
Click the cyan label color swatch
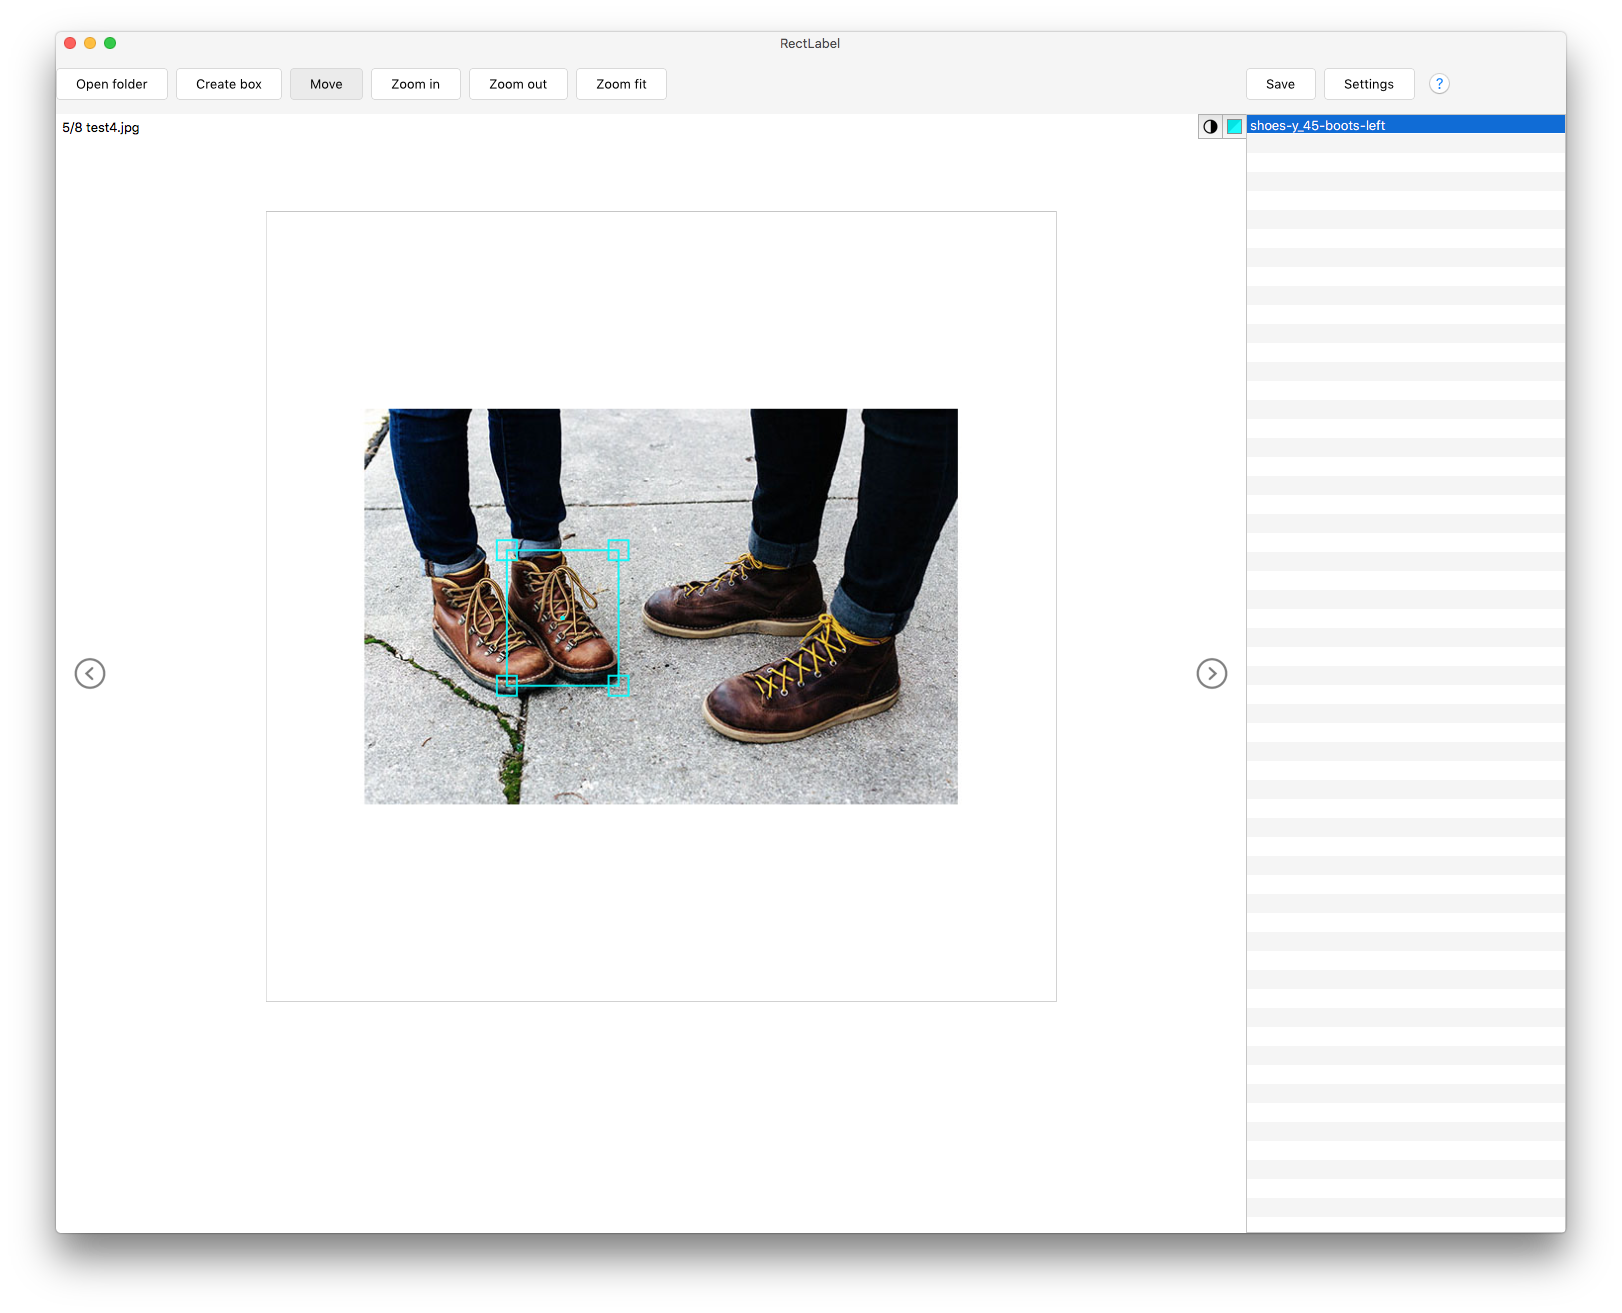(x=1235, y=126)
